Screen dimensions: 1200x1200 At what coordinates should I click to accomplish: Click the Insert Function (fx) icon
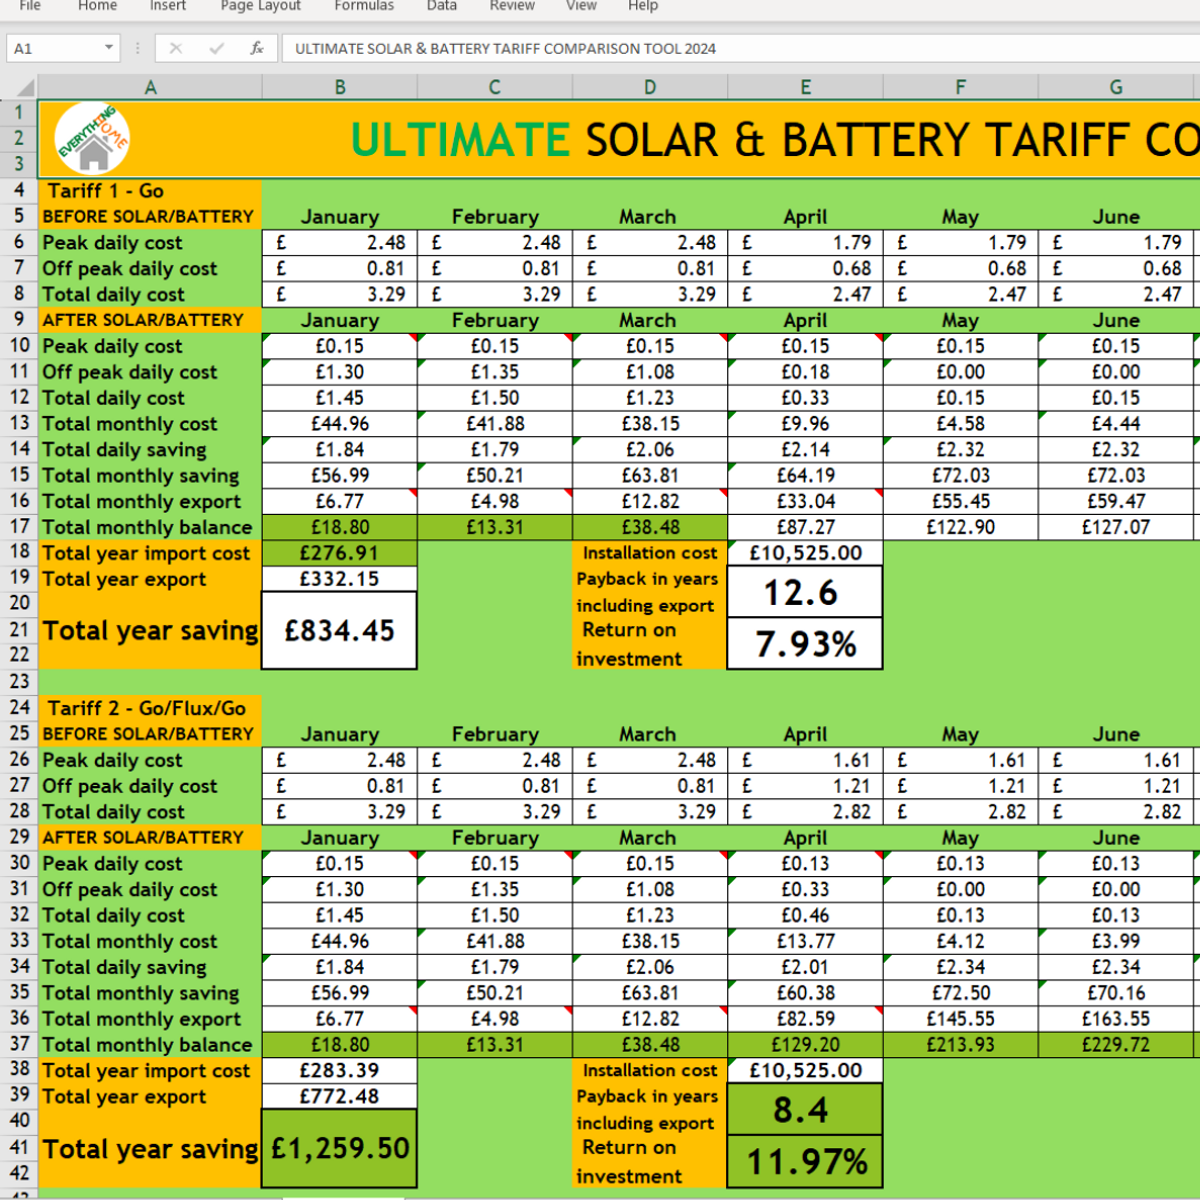point(257,47)
